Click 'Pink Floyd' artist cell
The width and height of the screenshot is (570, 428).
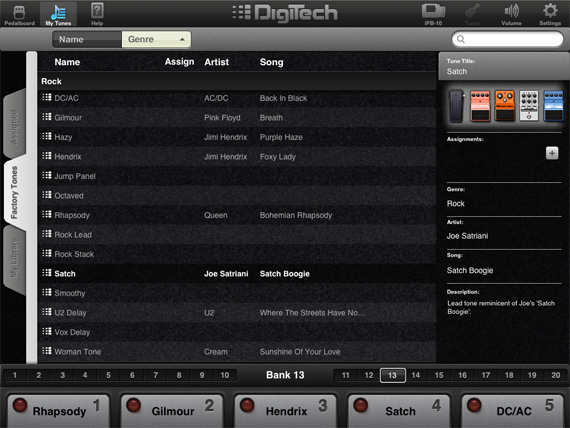click(x=222, y=117)
